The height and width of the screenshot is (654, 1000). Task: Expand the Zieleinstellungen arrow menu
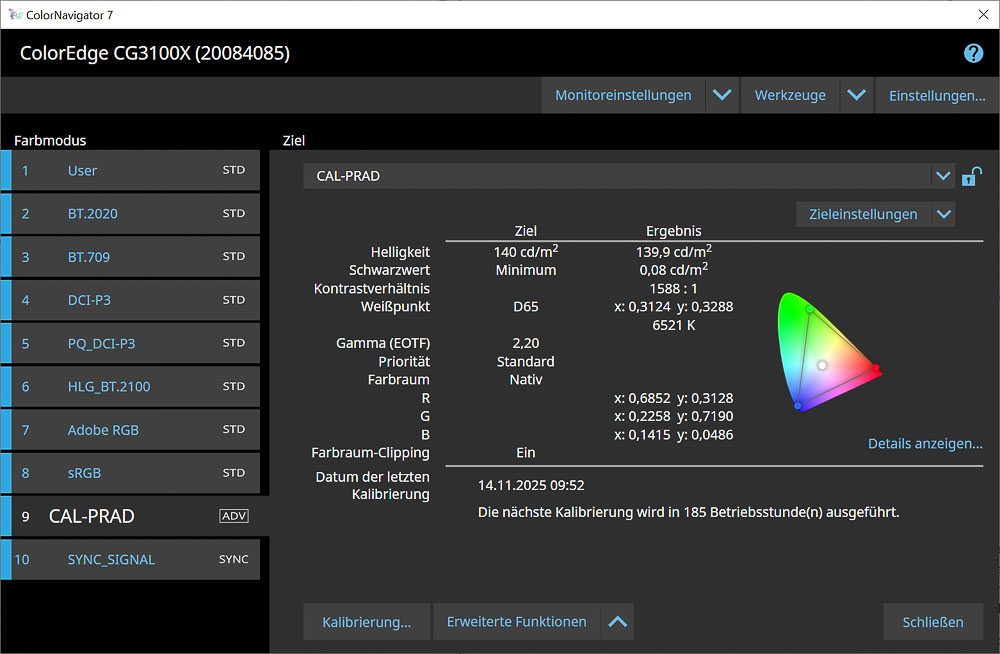click(942, 214)
